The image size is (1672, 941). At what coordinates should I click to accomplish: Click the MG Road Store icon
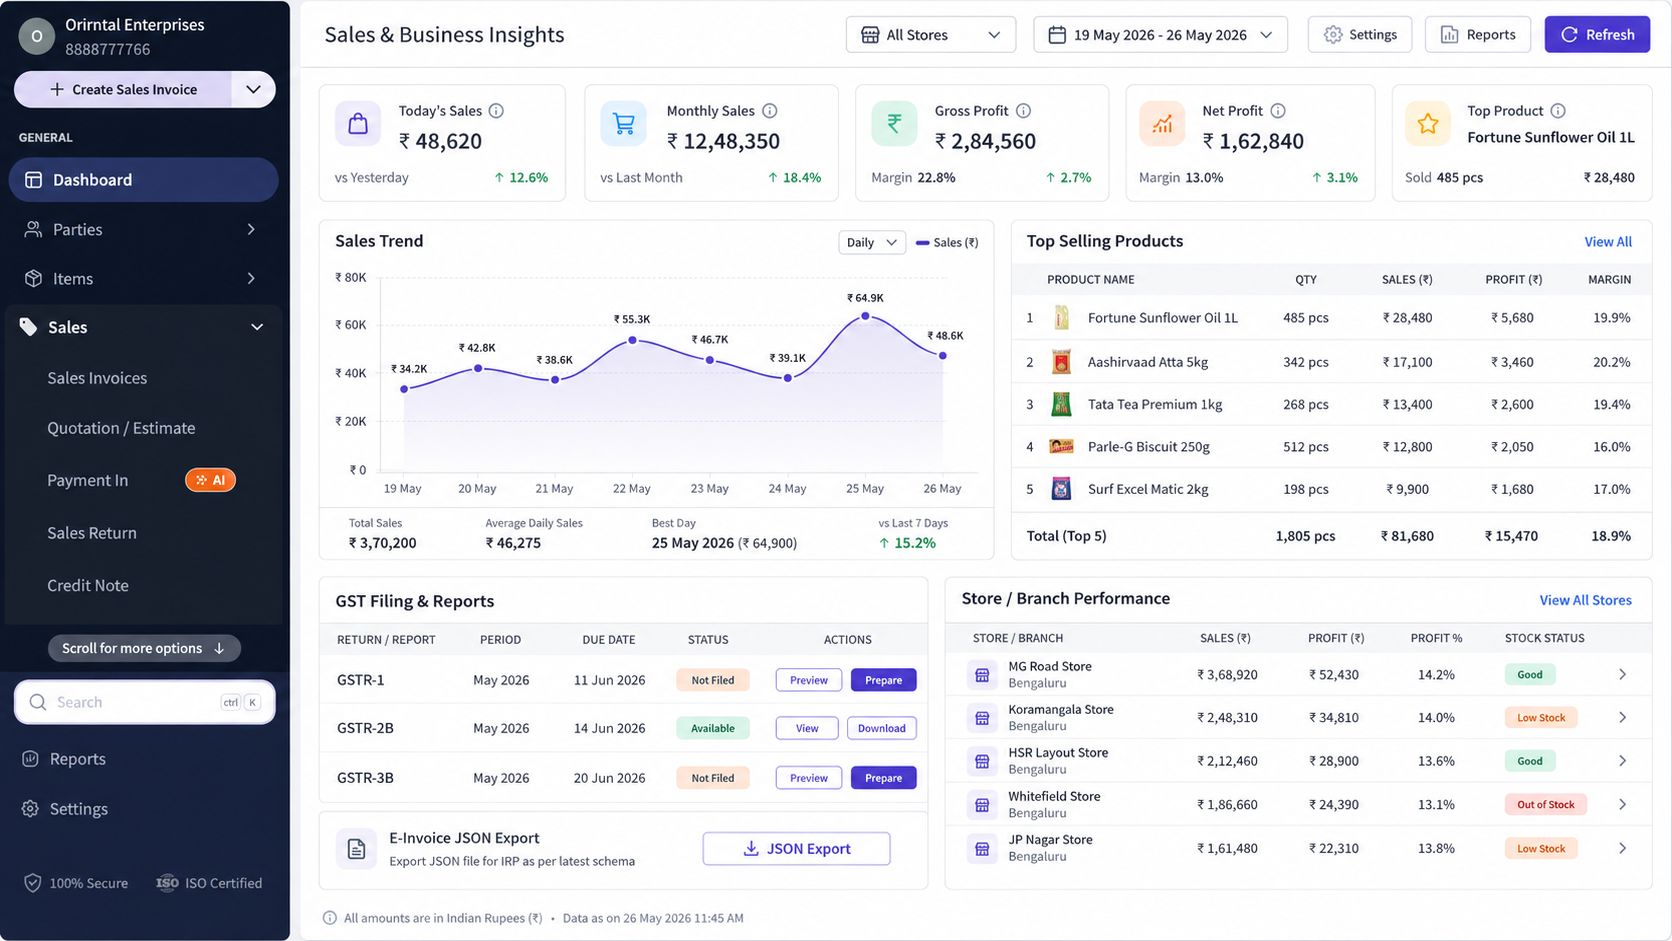click(x=982, y=675)
